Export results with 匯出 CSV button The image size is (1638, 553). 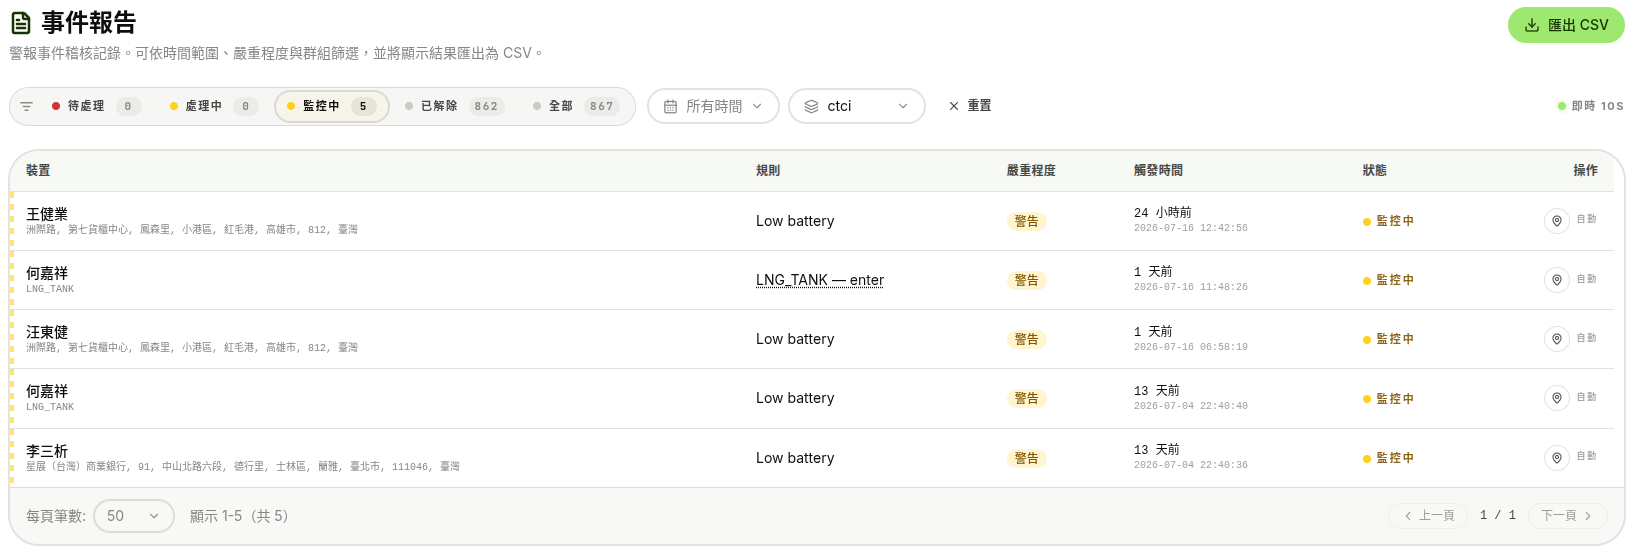(1566, 25)
